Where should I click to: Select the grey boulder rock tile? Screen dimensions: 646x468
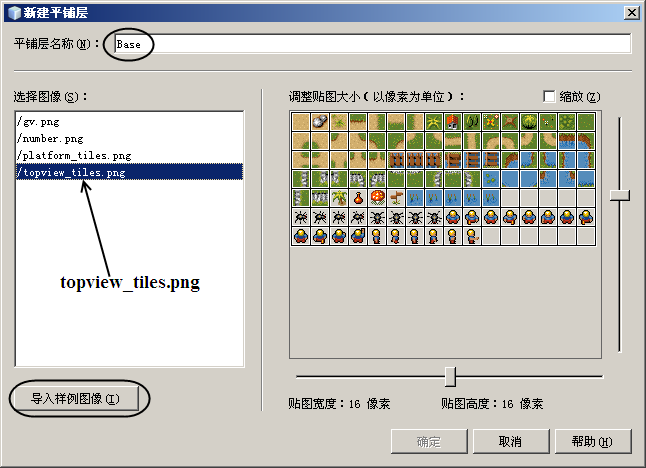pos(320,122)
